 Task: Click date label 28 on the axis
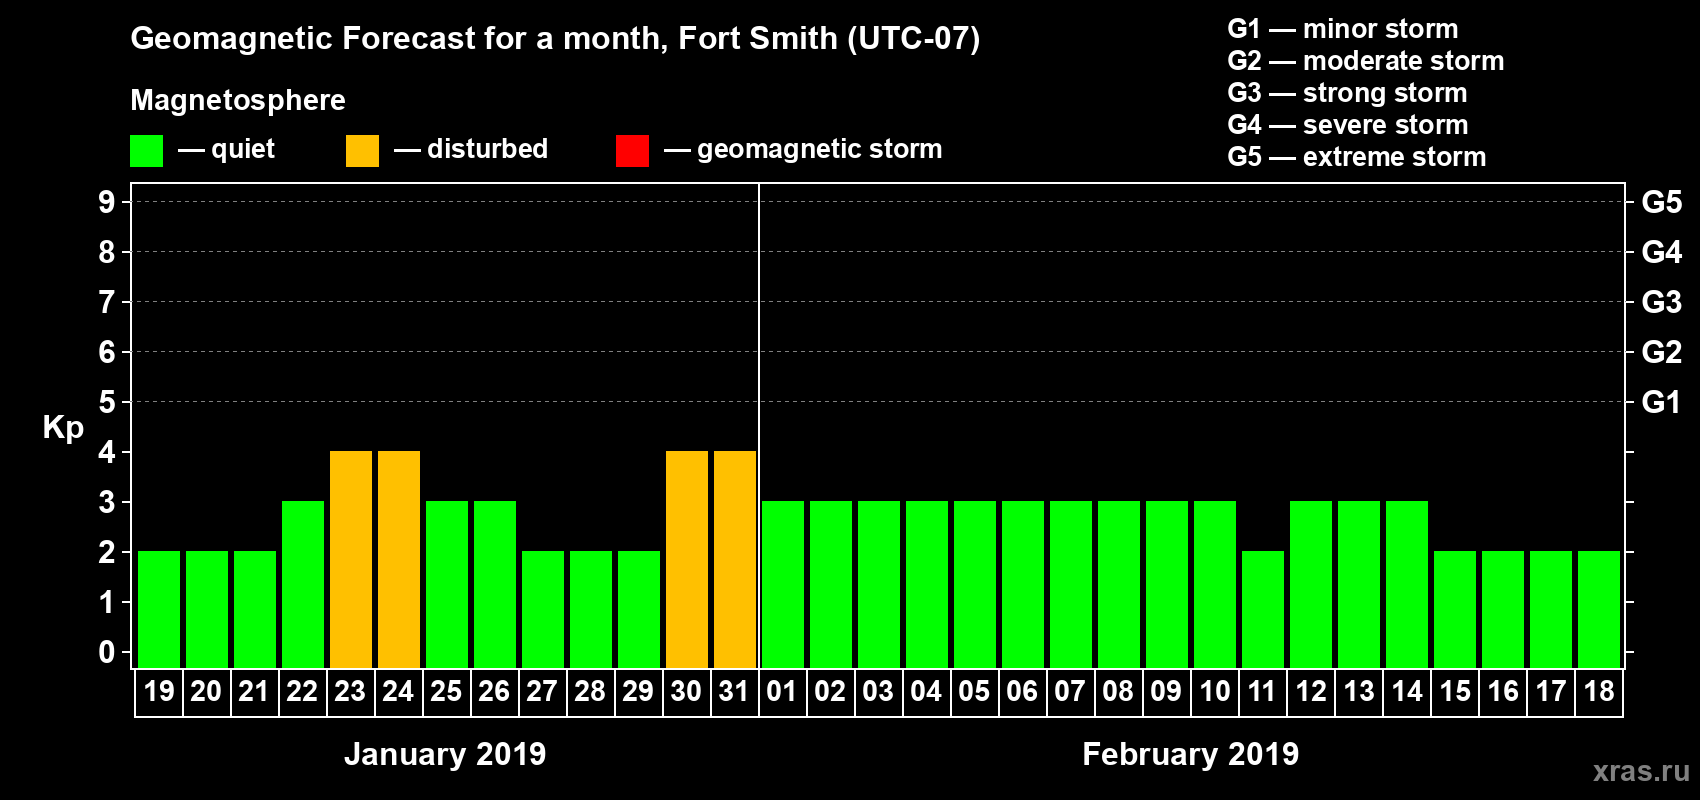[590, 691]
